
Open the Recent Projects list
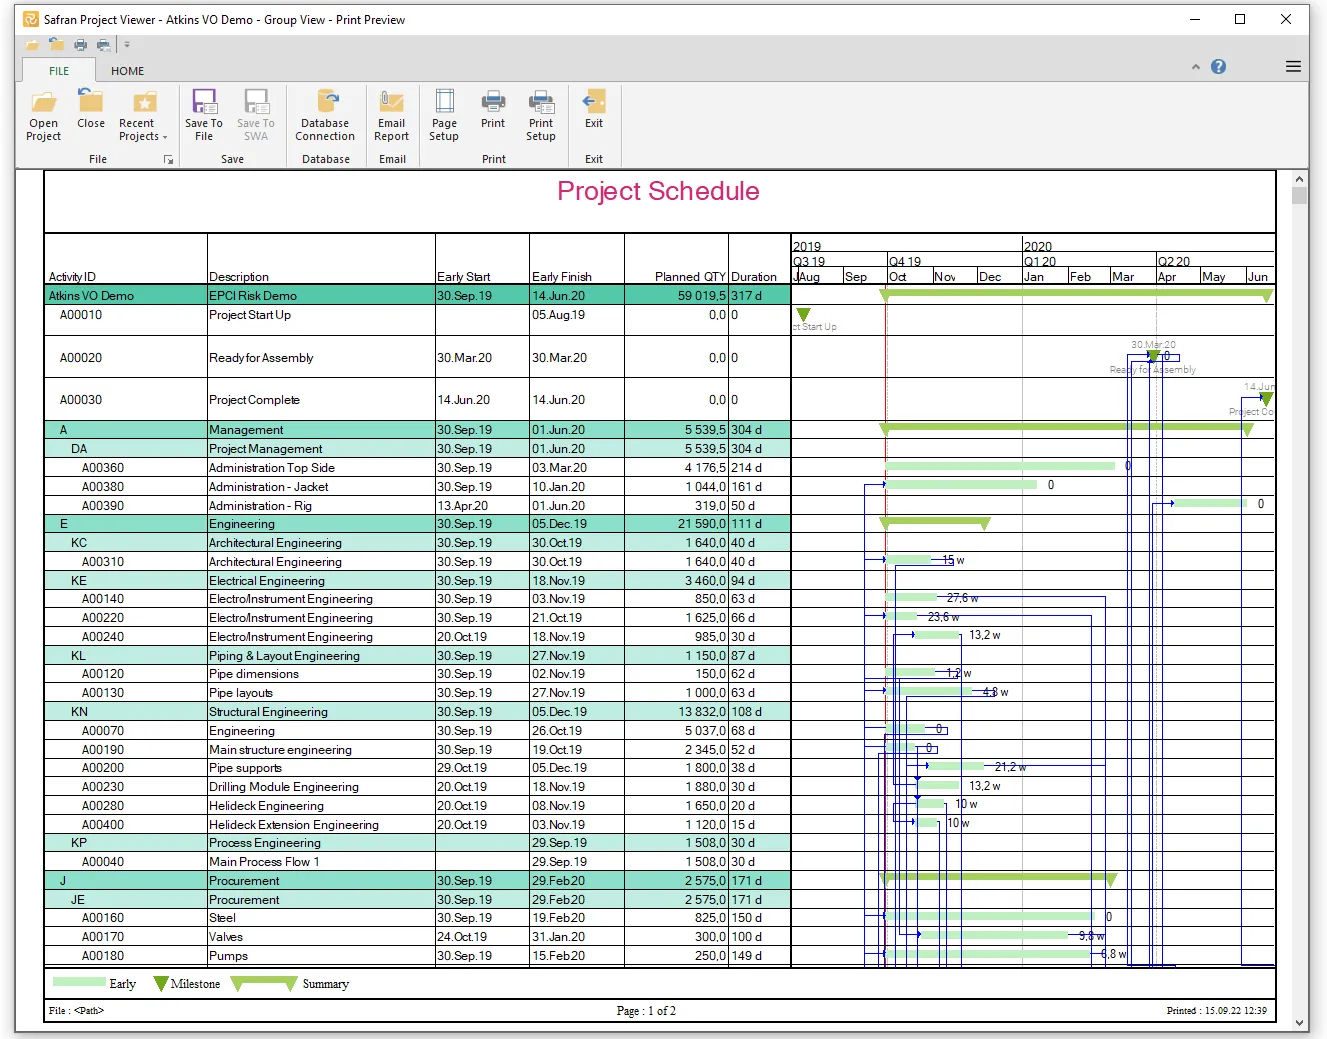(144, 116)
